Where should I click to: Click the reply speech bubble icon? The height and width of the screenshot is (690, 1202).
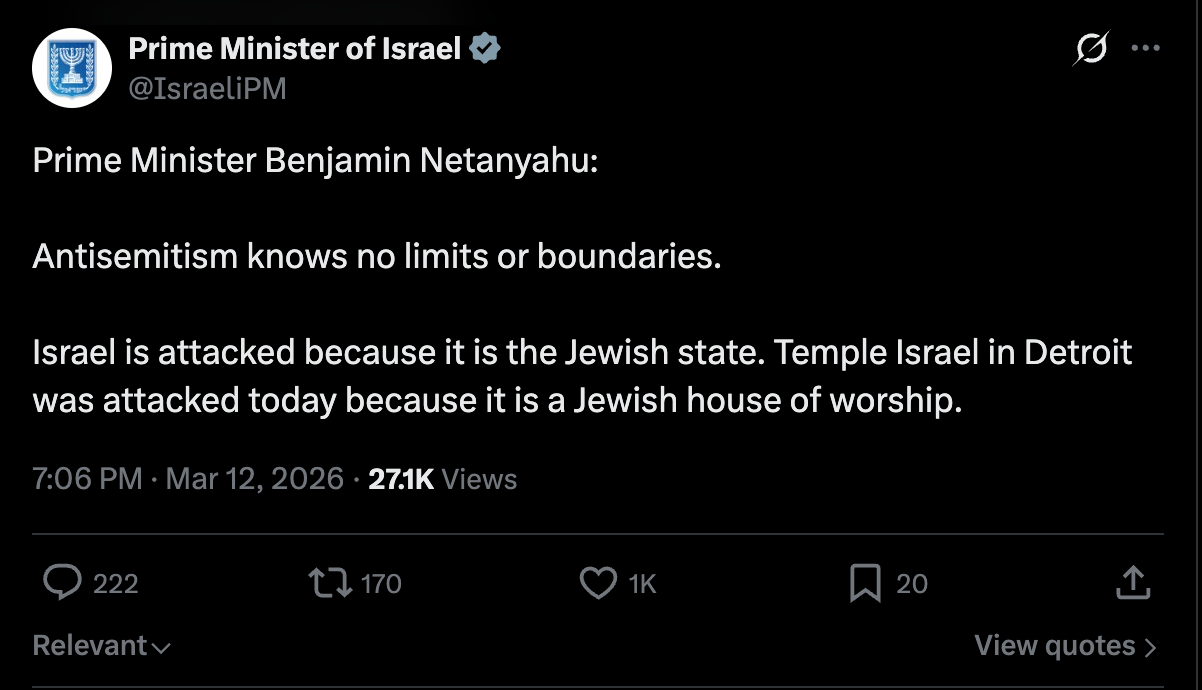63,582
